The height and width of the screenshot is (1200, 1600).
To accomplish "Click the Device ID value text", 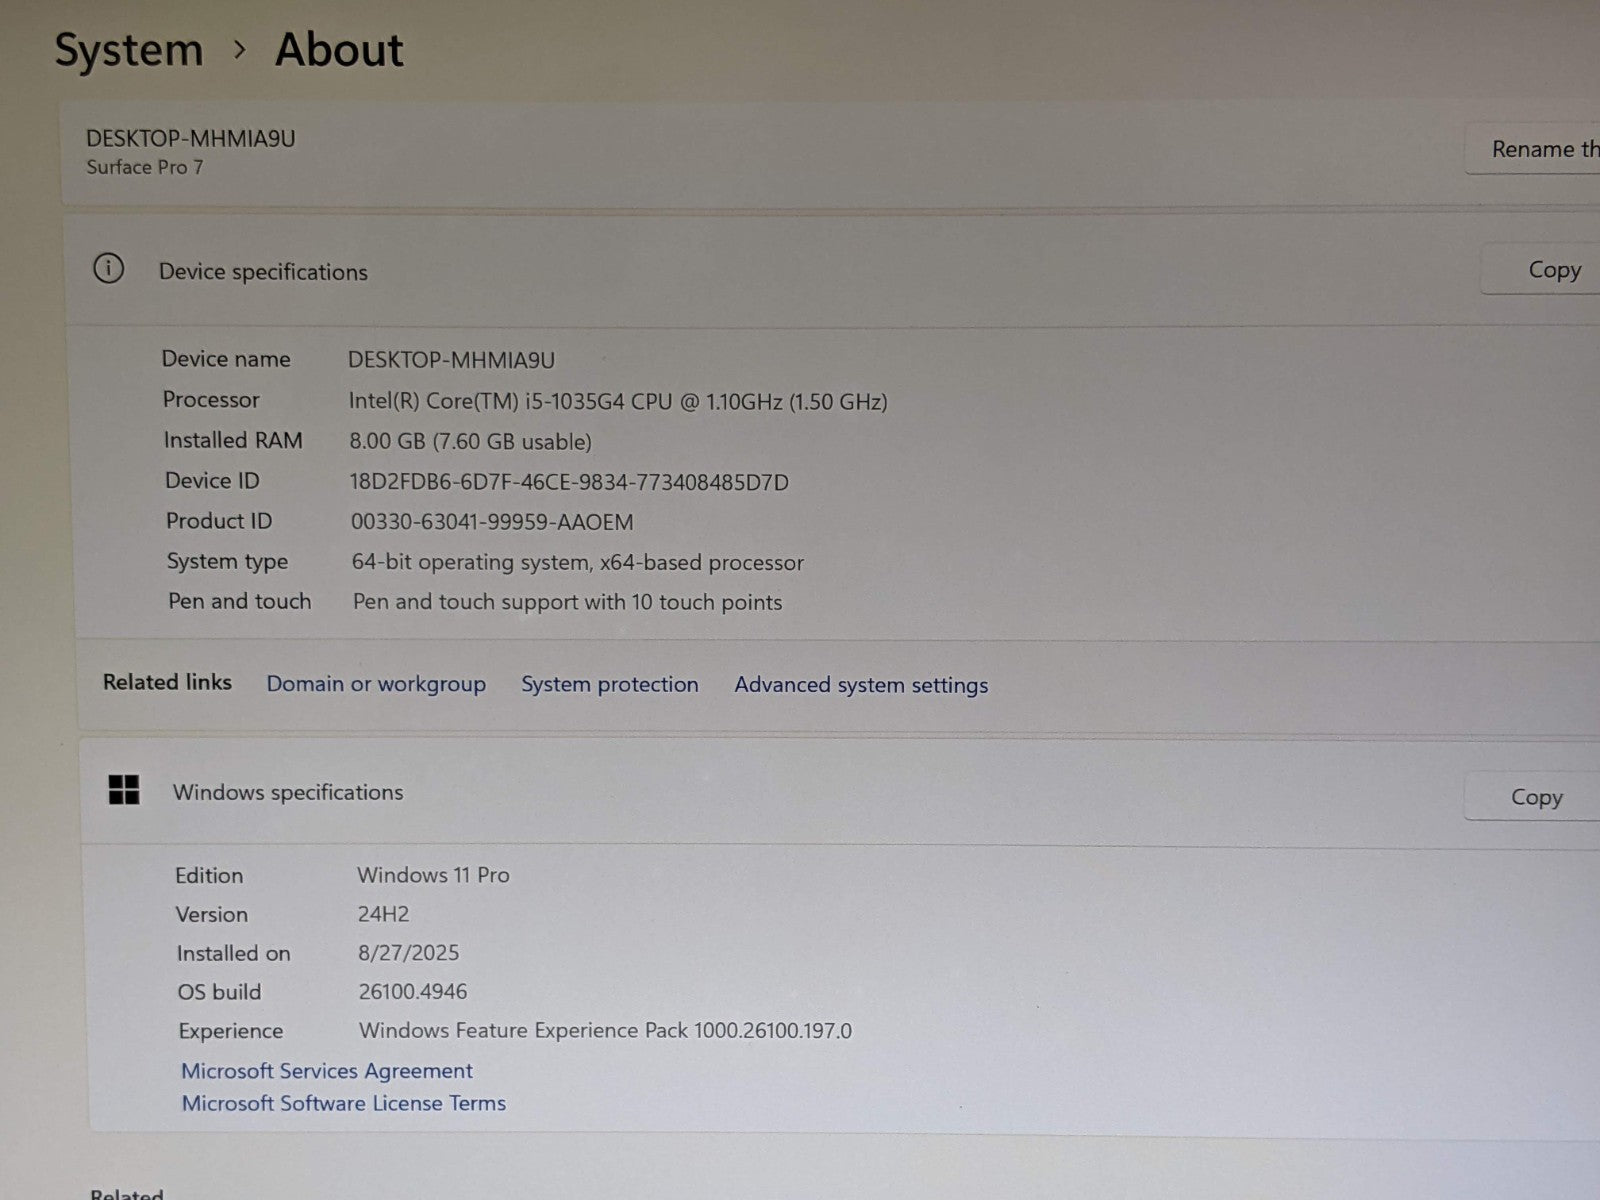I will pyautogui.click(x=568, y=482).
